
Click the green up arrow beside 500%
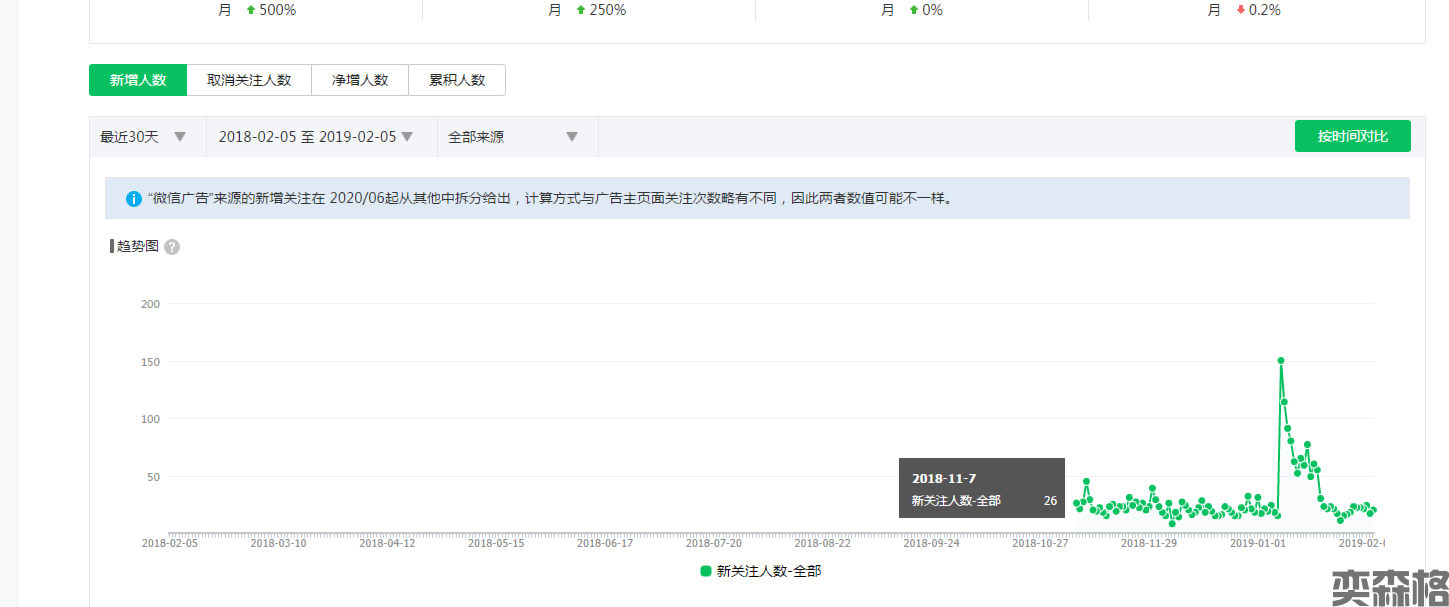(x=251, y=10)
